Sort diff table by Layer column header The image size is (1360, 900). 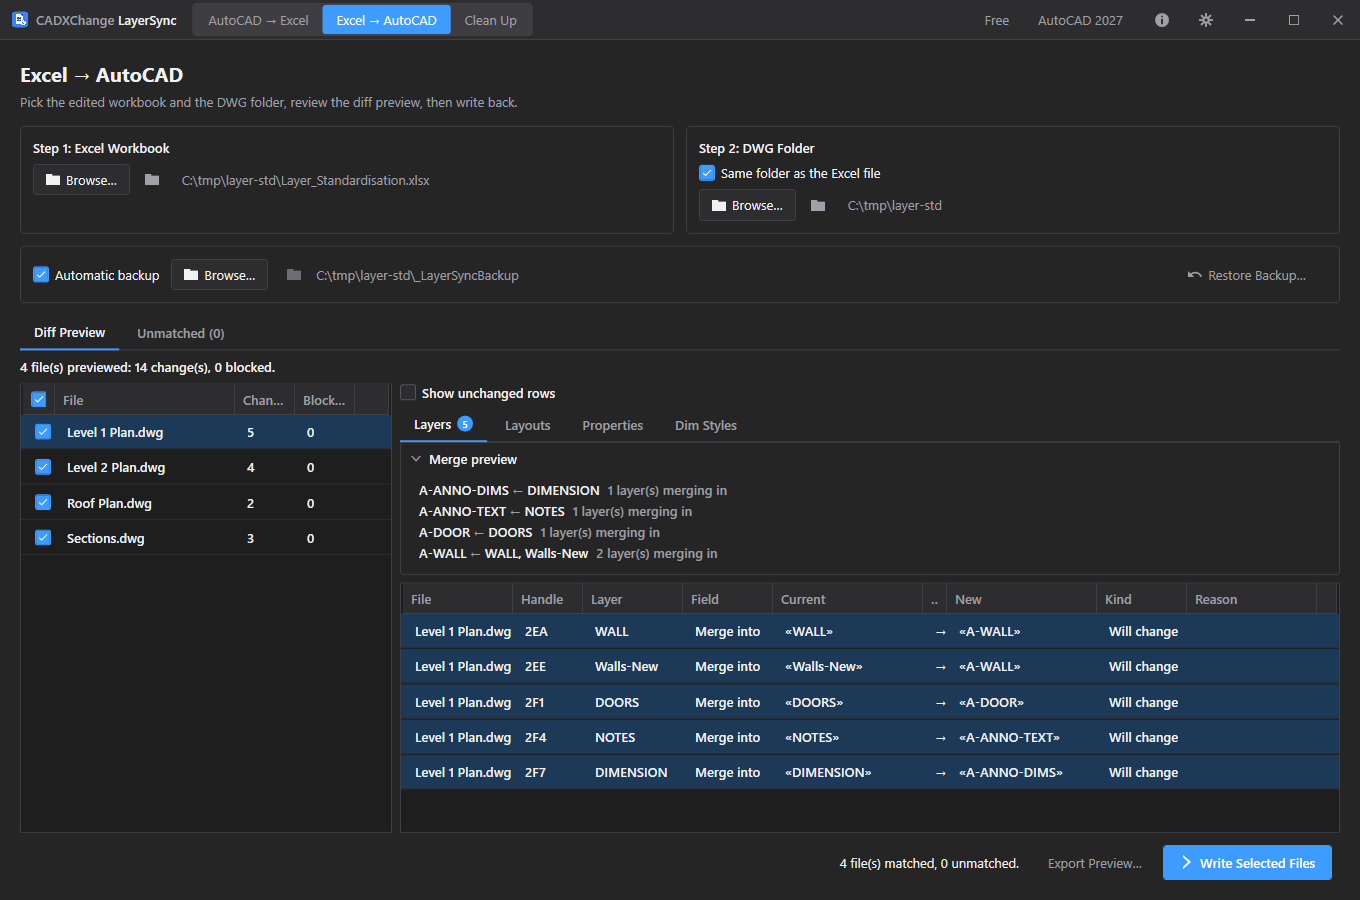[x=630, y=599]
